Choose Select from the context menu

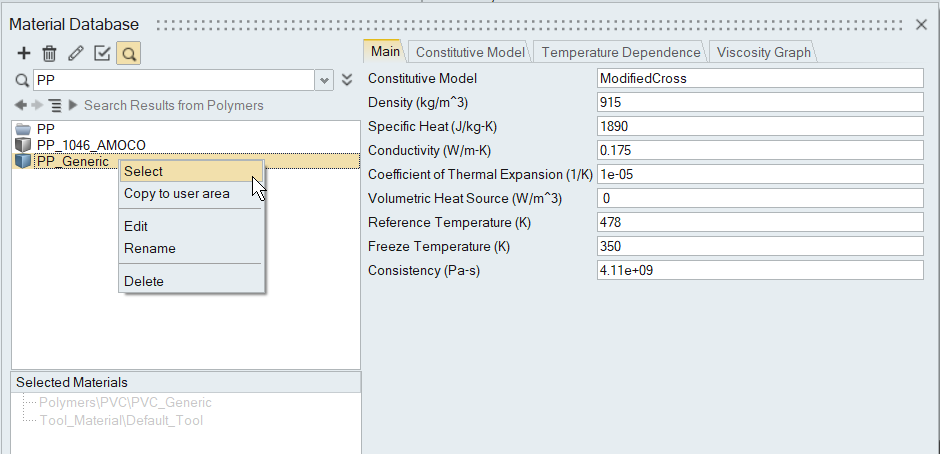click(143, 171)
